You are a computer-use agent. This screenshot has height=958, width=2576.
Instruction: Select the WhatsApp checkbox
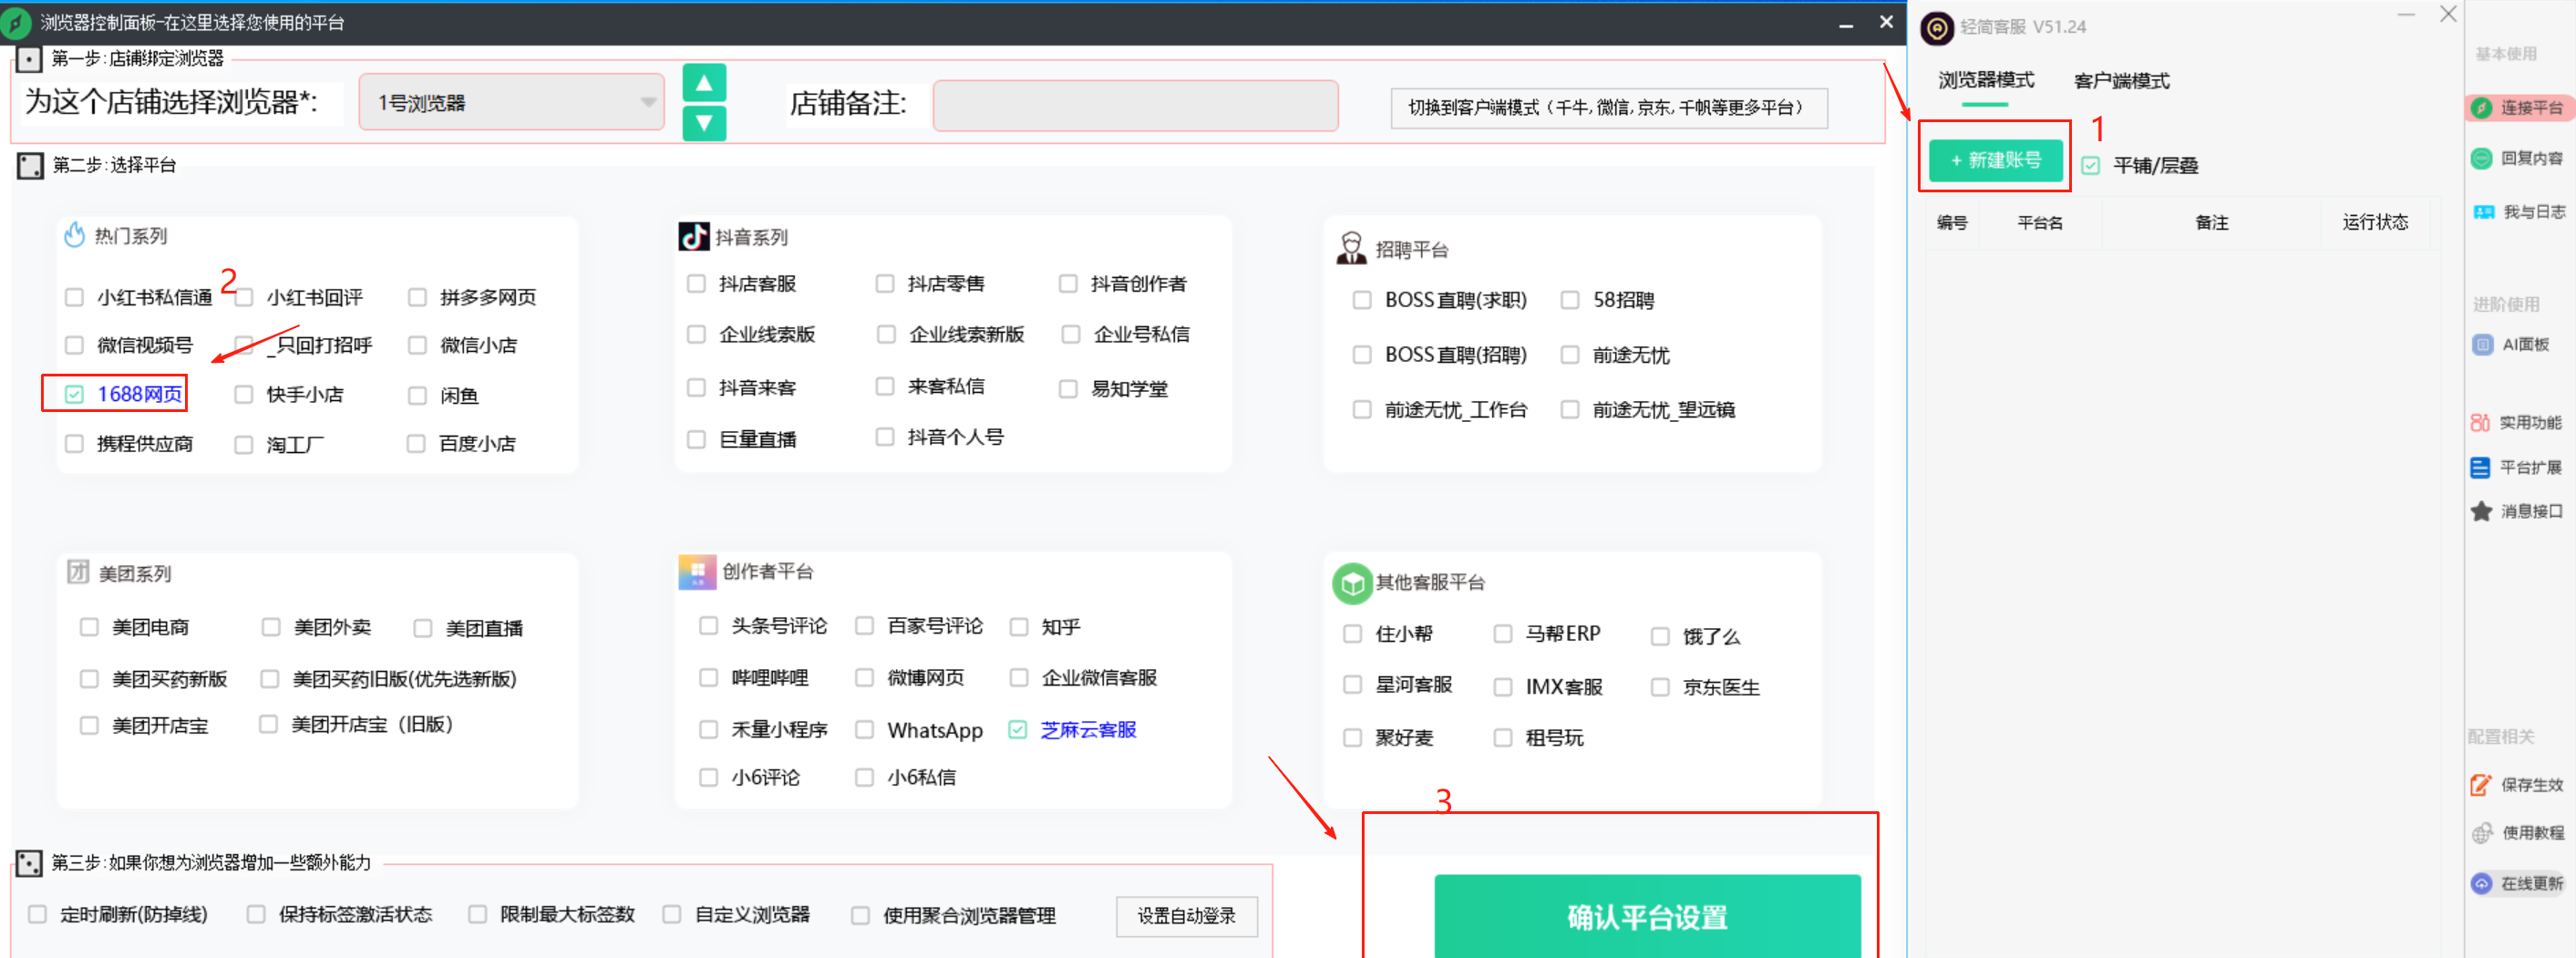coord(864,730)
